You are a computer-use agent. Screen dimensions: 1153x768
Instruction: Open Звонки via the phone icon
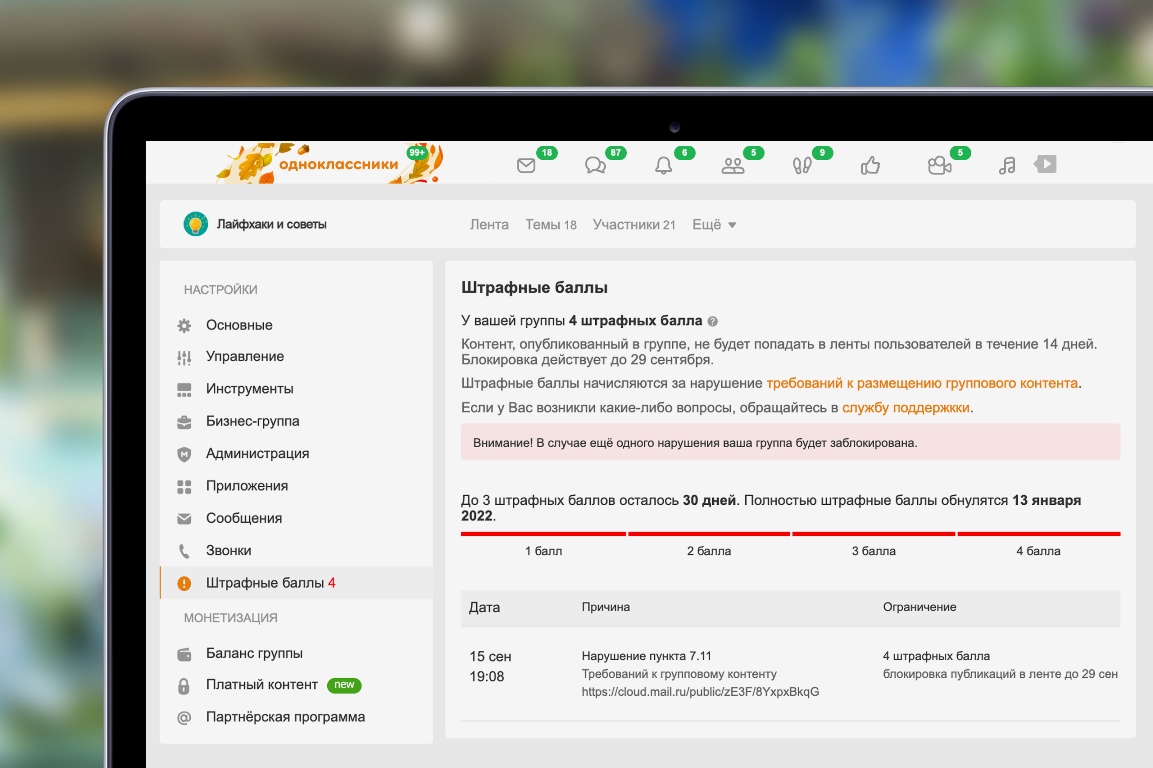pos(184,550)
